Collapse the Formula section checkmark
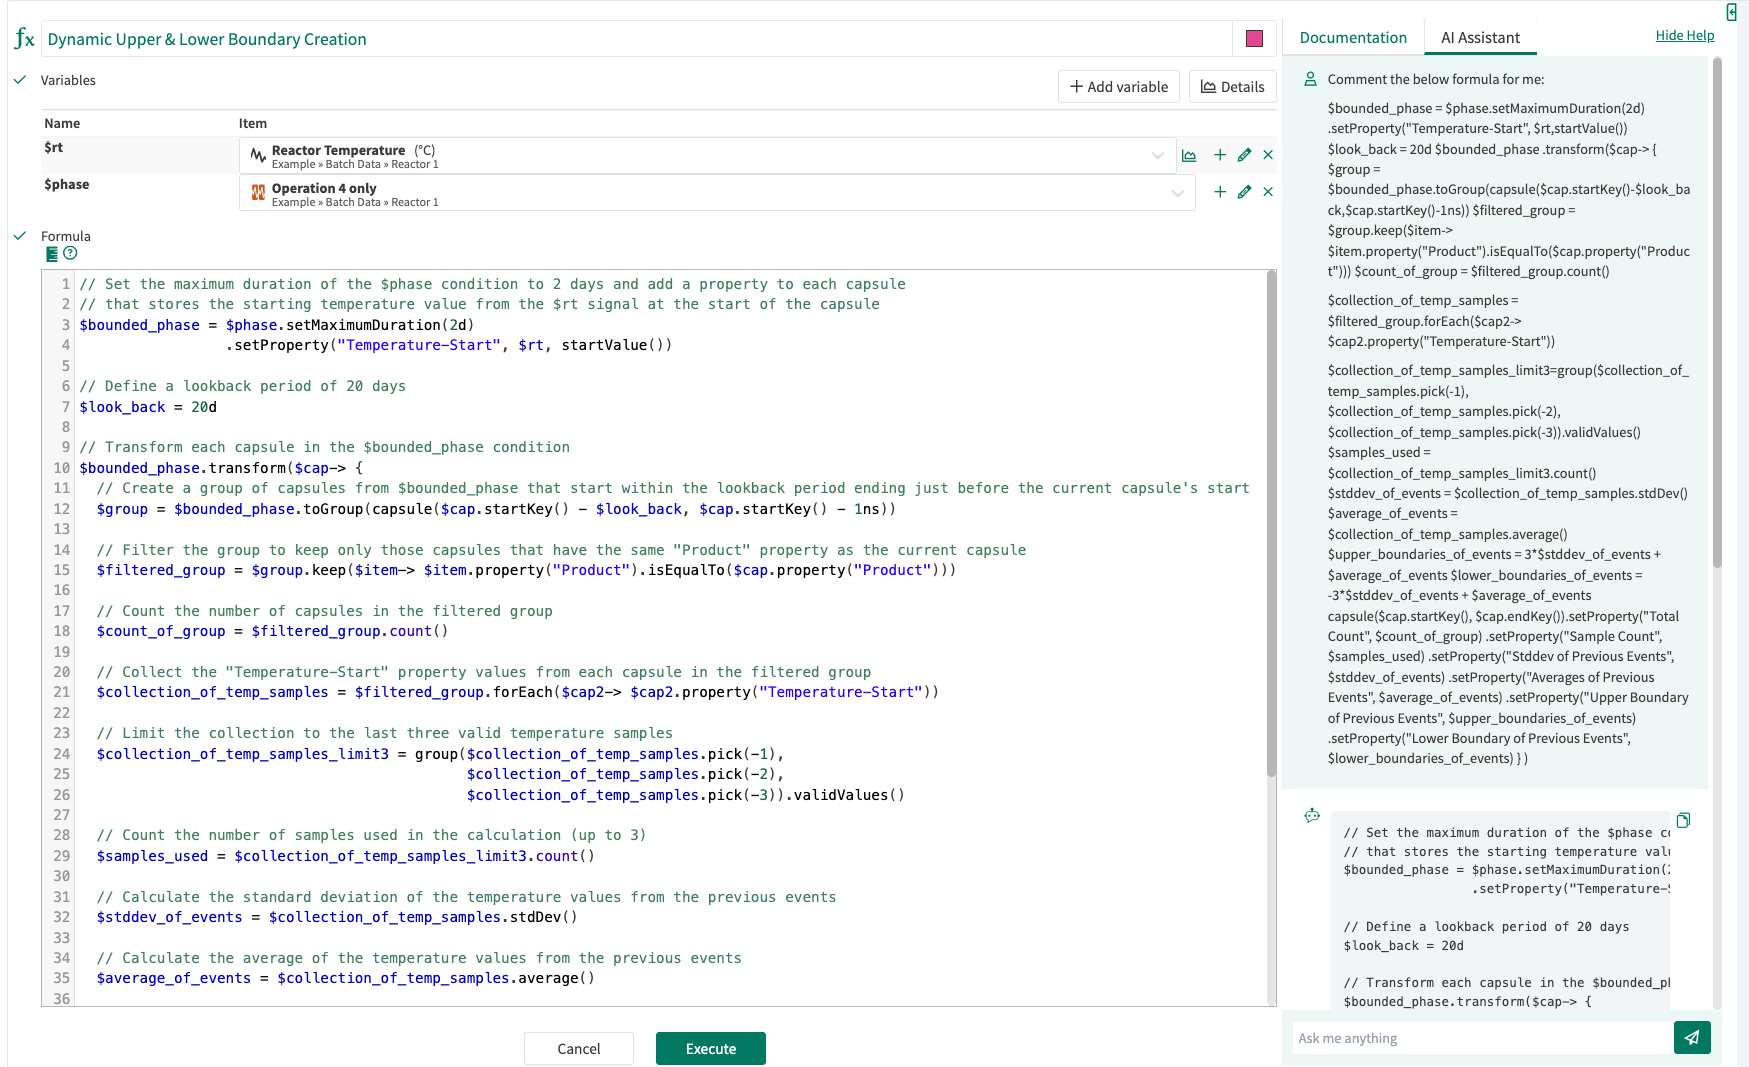Image resolution: width=1749 pixels, height=1067 pixels. (x=18, y=236)
